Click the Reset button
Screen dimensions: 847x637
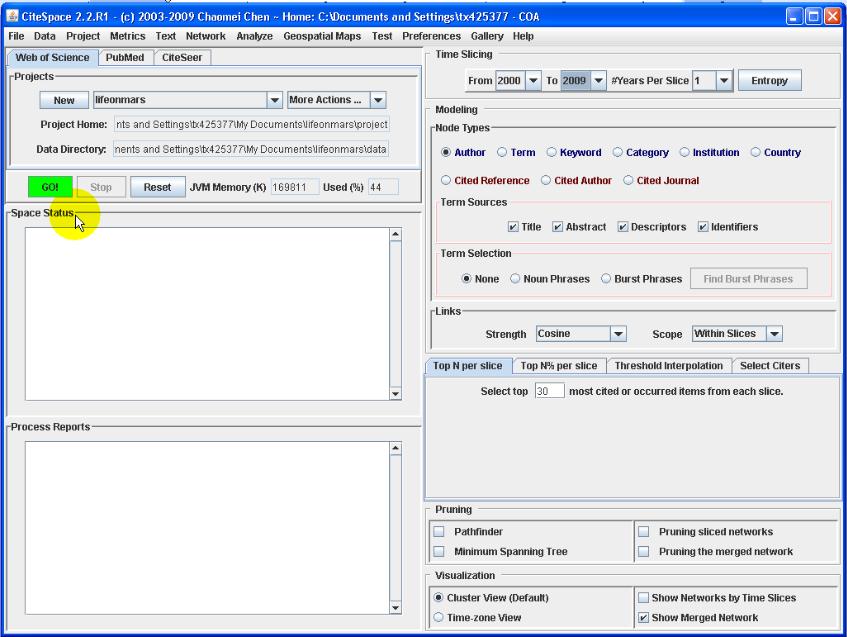click(x=157, y=187)
